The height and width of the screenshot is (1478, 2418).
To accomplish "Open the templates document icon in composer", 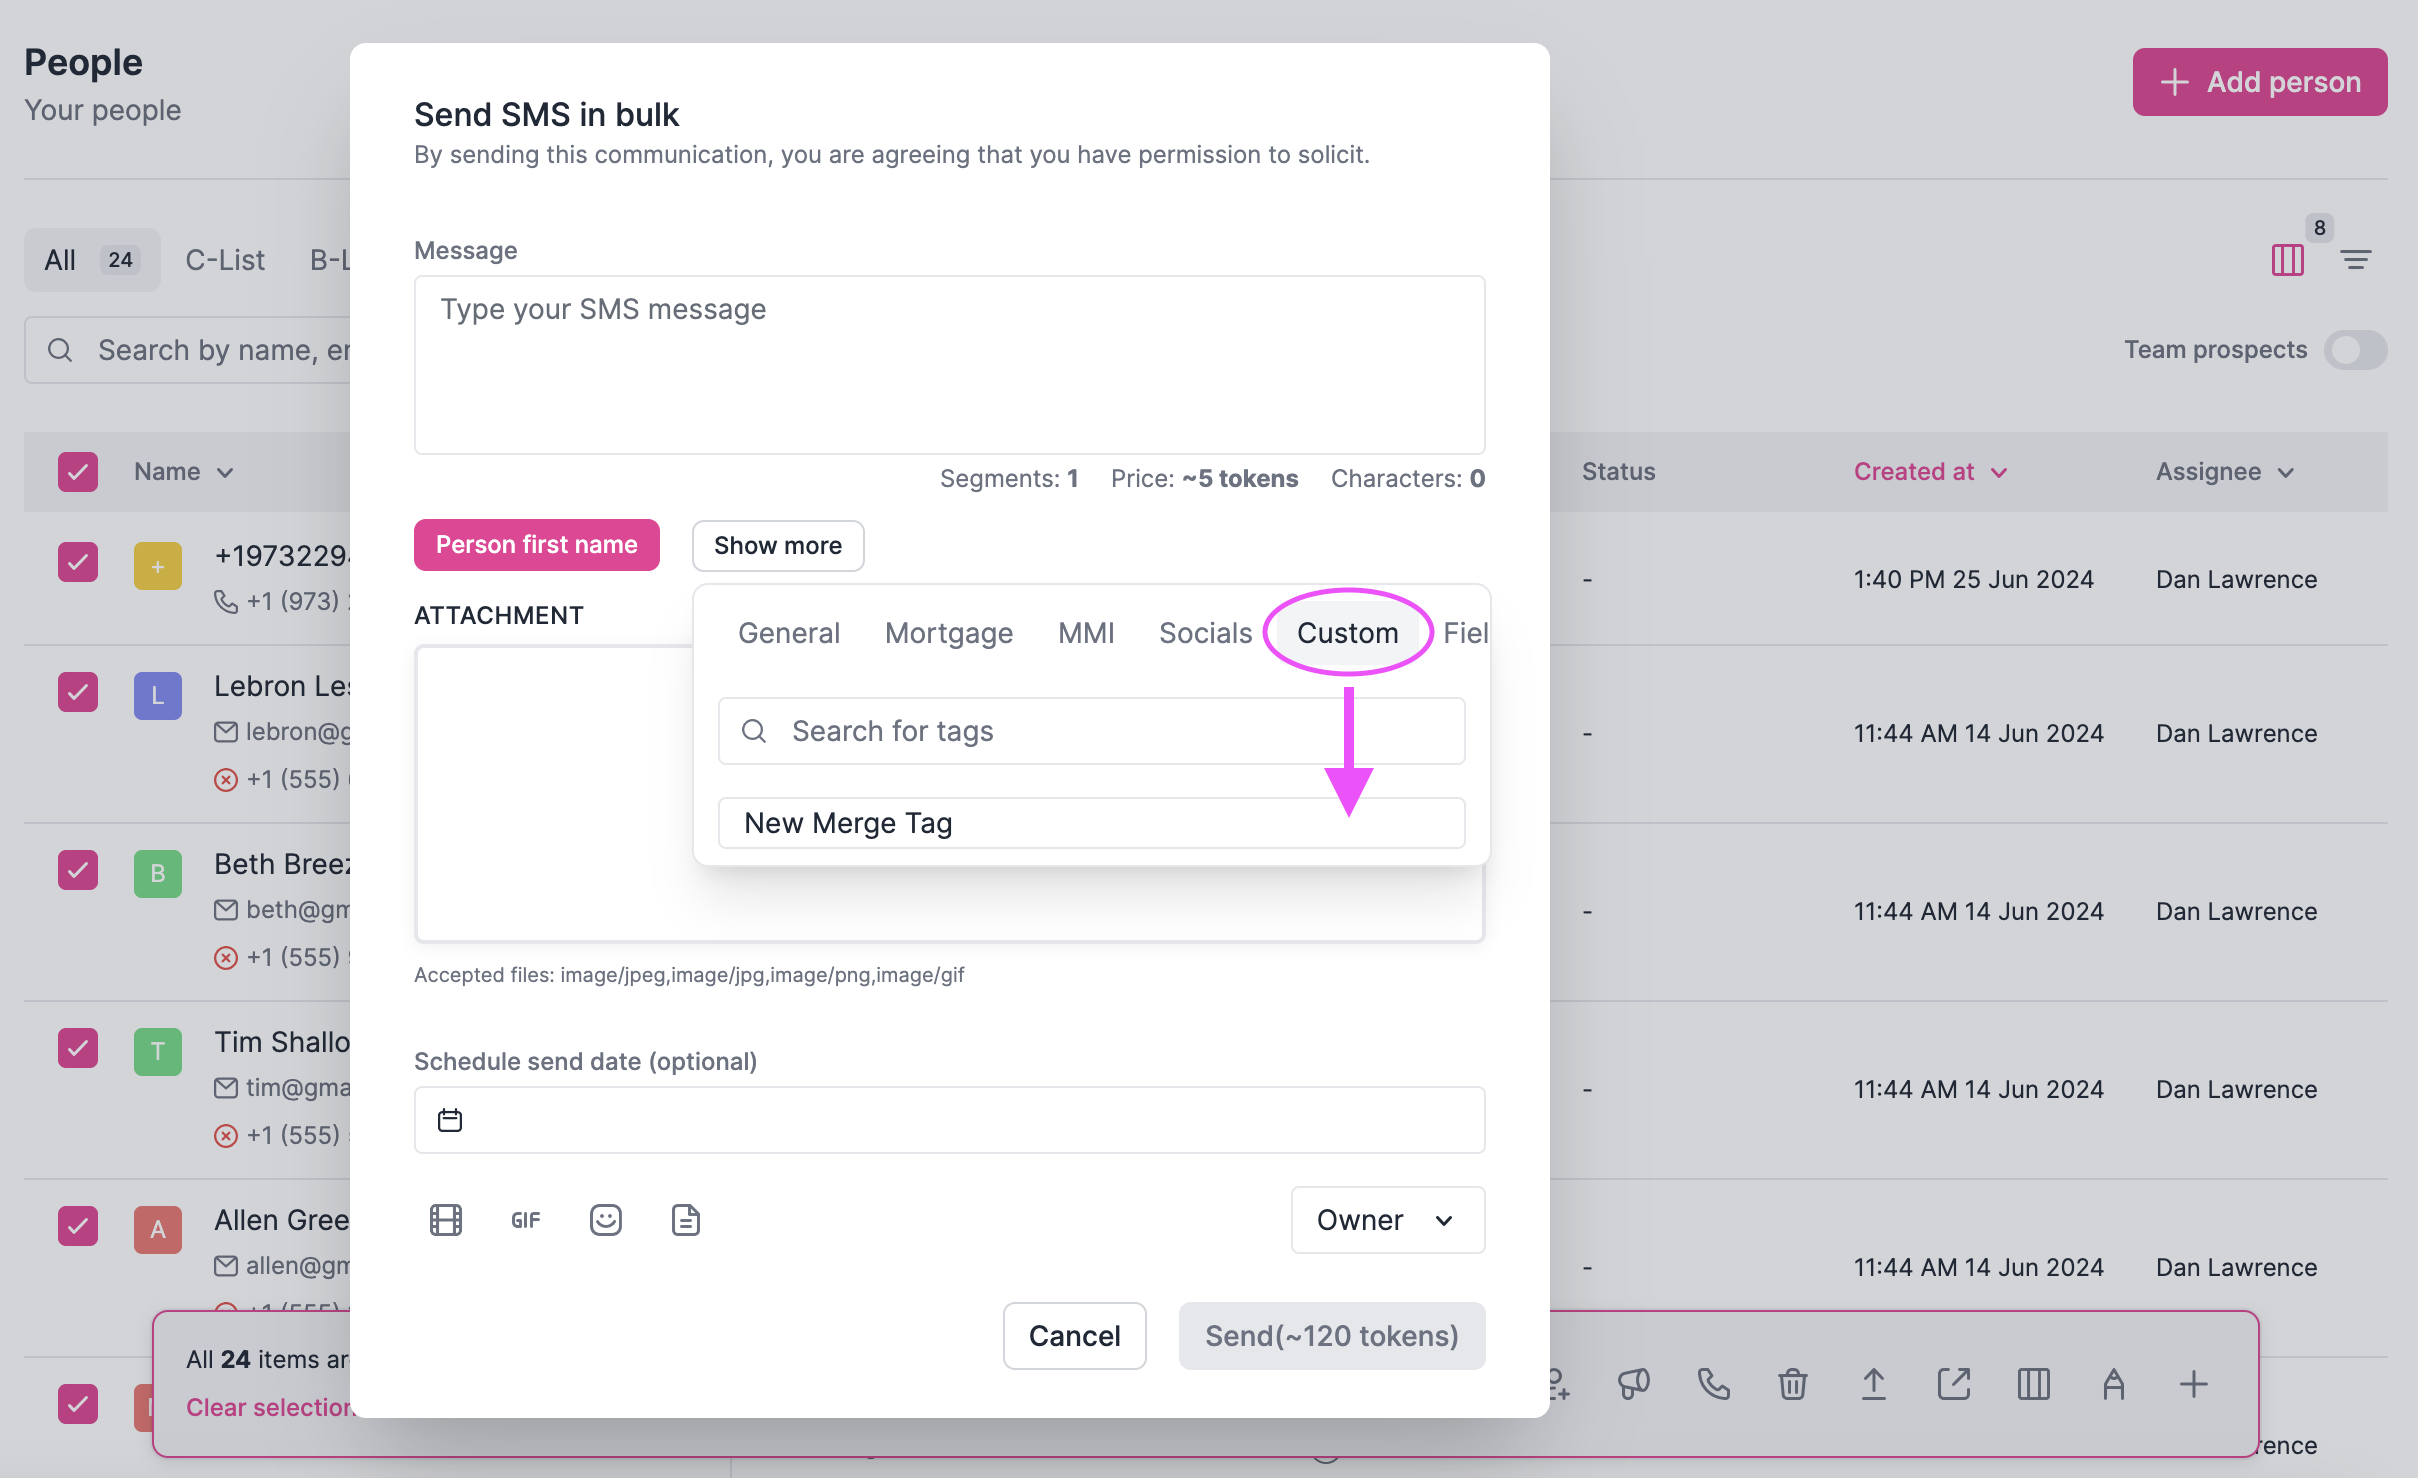I will coord(685,1219).
